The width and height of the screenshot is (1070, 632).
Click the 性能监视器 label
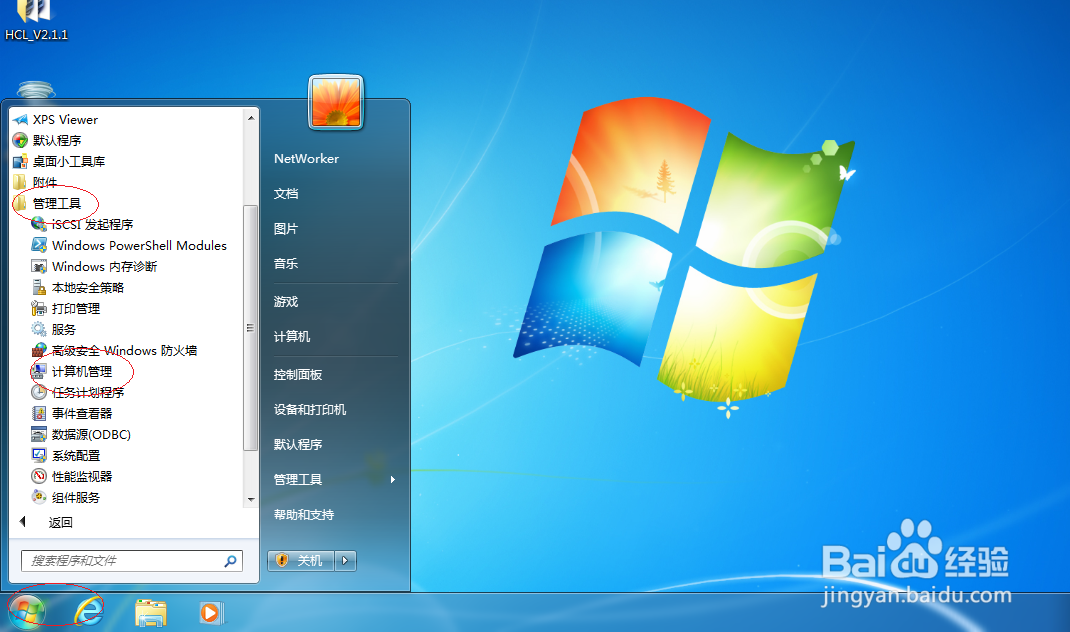tap(82, 476)
